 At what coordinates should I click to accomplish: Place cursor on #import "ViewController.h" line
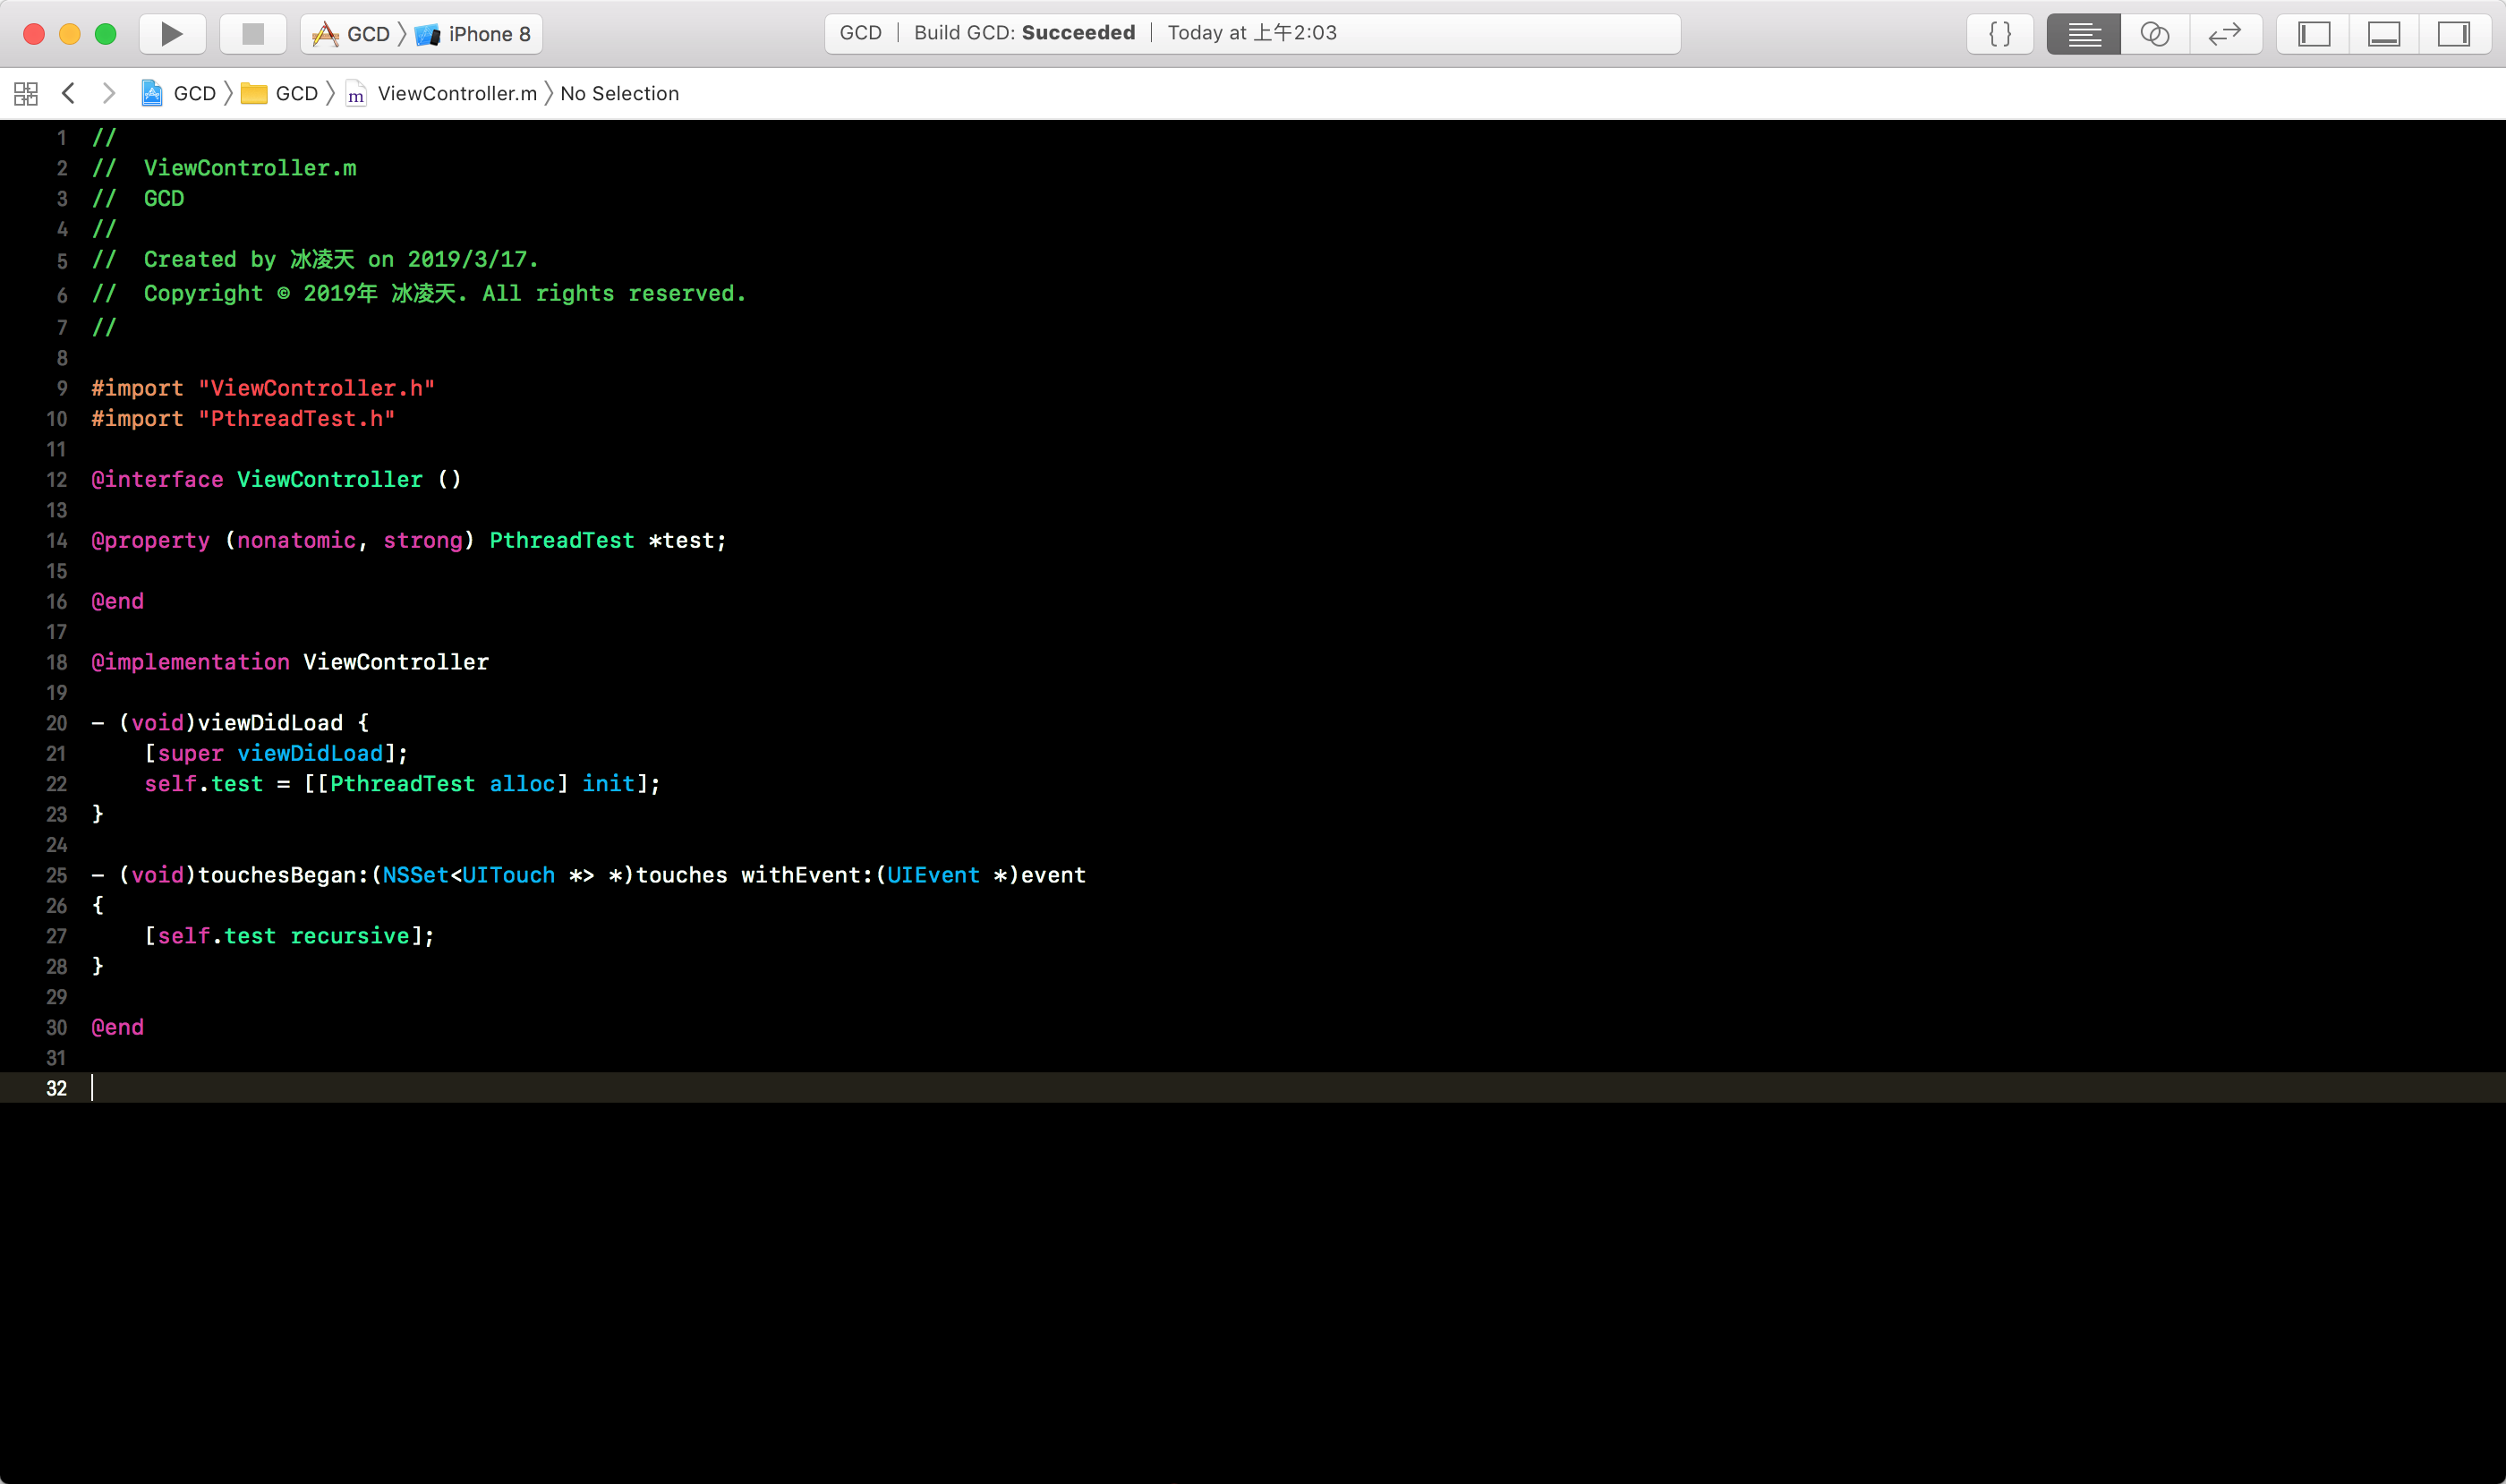coord(263,388)
